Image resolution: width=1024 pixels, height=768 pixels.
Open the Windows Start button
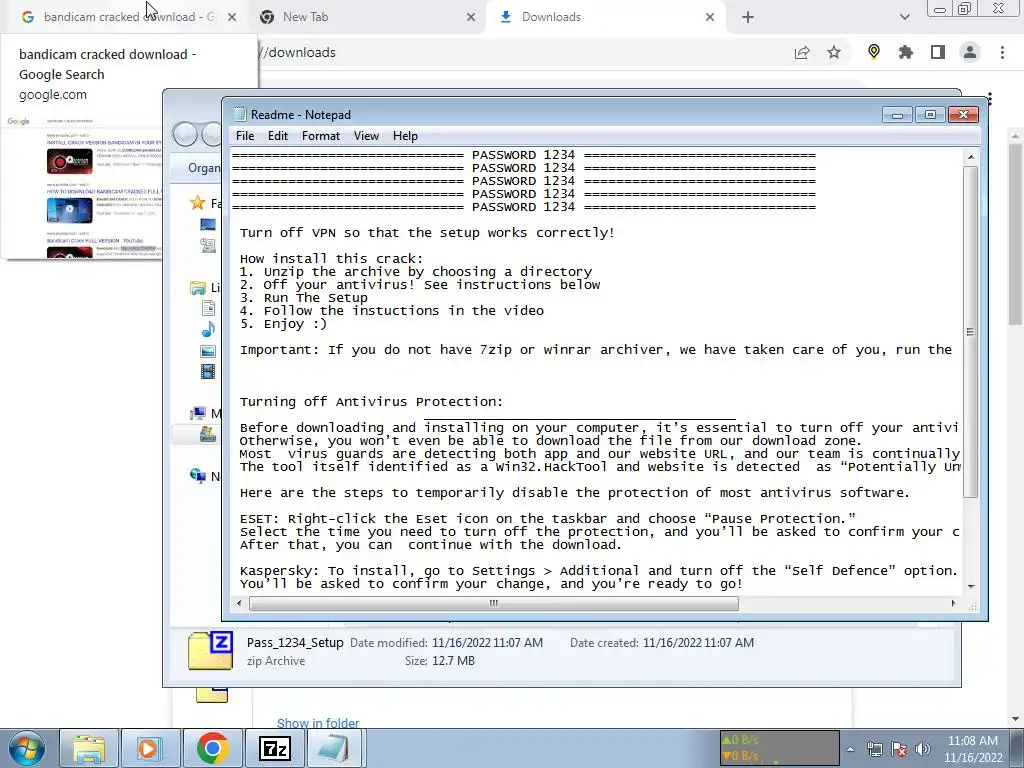pos(26,748)
